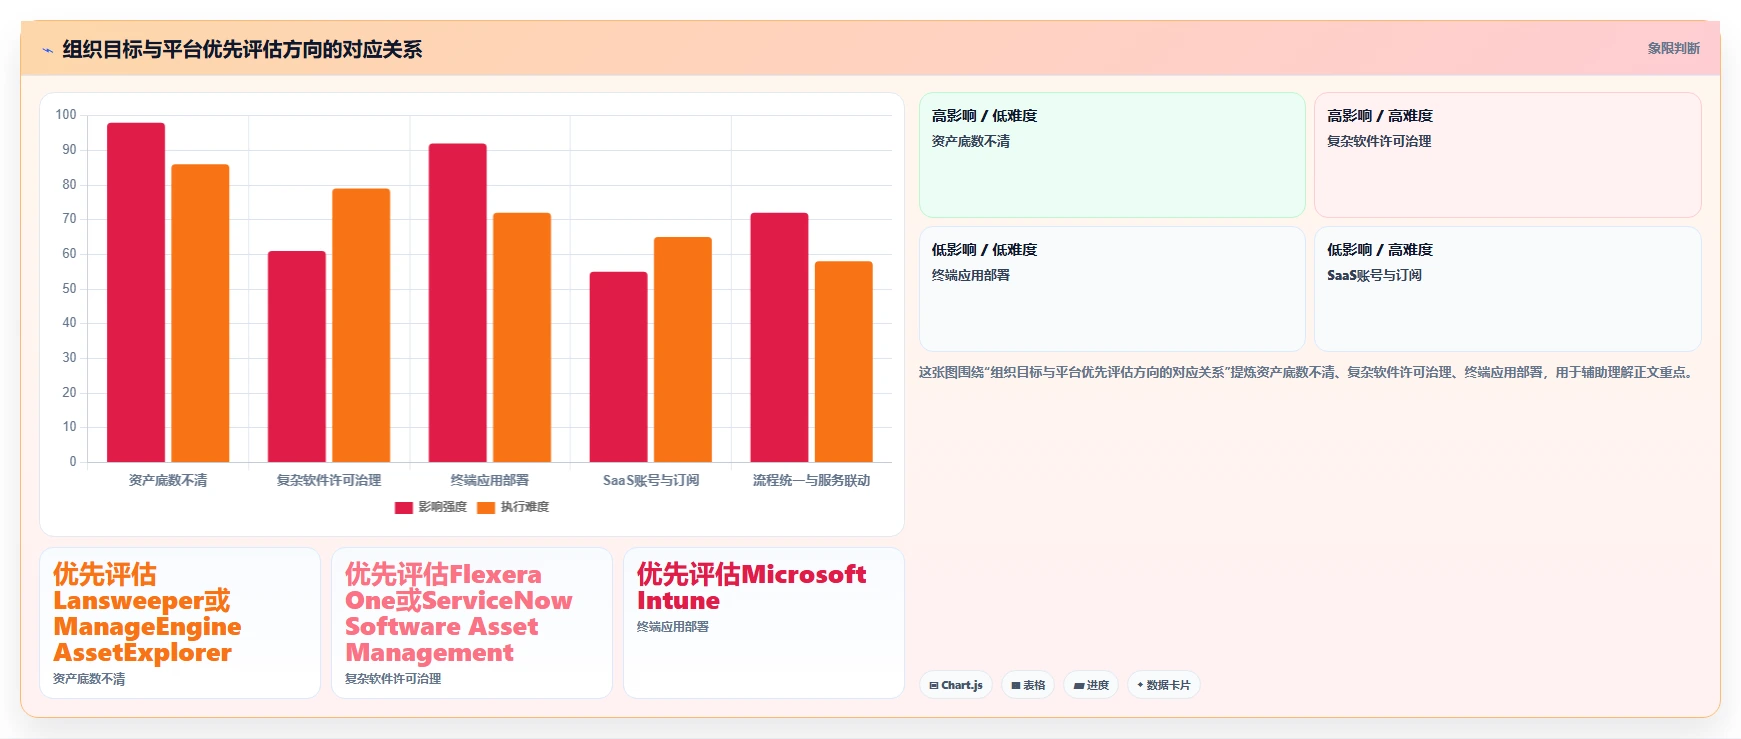Image resolution: width=1741 pixels, height=739 pixels.
Task: Click the red bar for 流程统一与服务联动
Action: point(779,337)
